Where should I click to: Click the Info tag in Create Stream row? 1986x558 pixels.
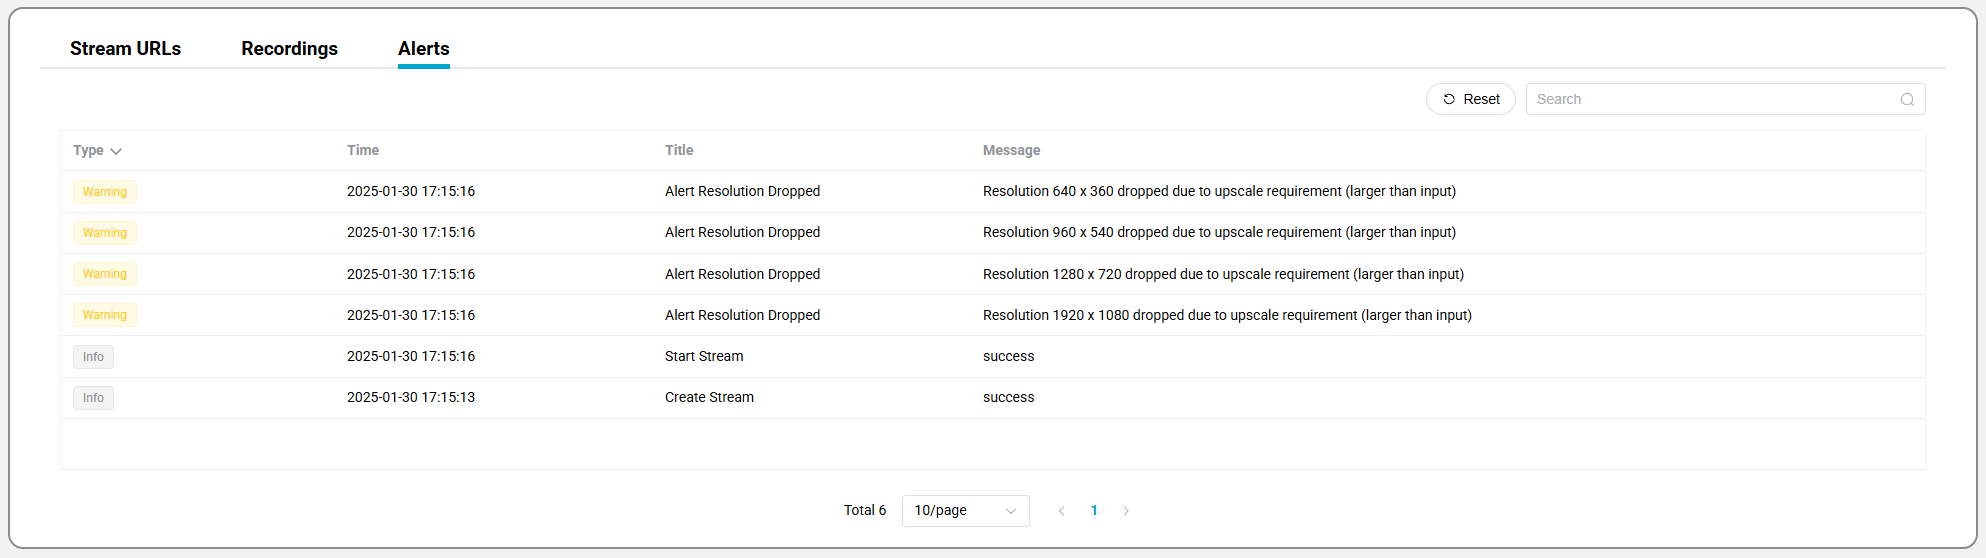pos(93,397)
